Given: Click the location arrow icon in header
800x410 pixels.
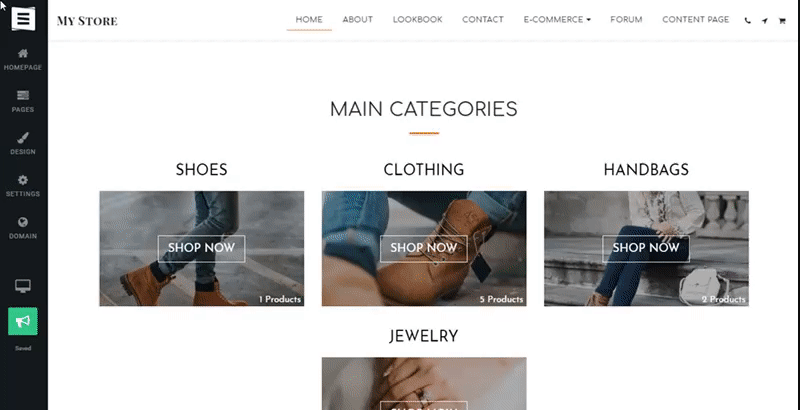Looking at the screenshot, I should click(764, 21).
